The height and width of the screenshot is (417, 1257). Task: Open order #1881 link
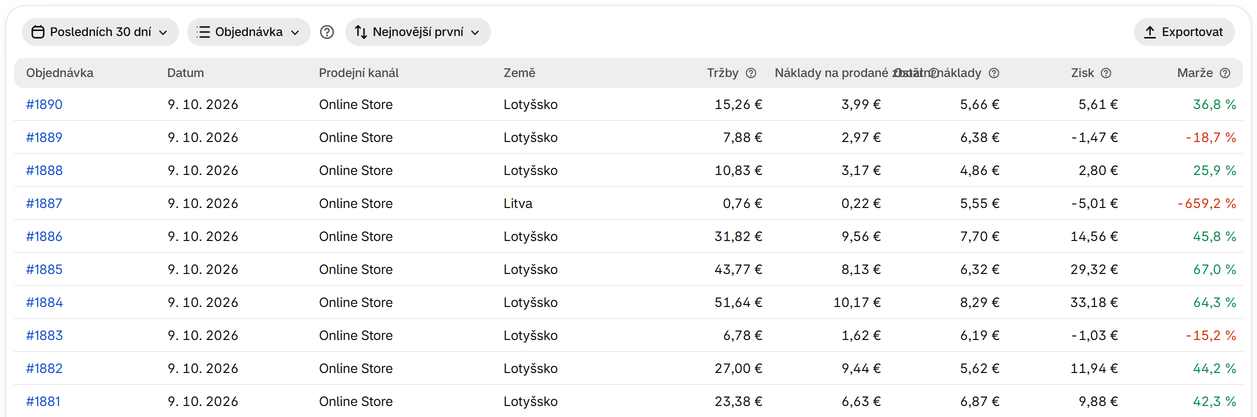44,401
